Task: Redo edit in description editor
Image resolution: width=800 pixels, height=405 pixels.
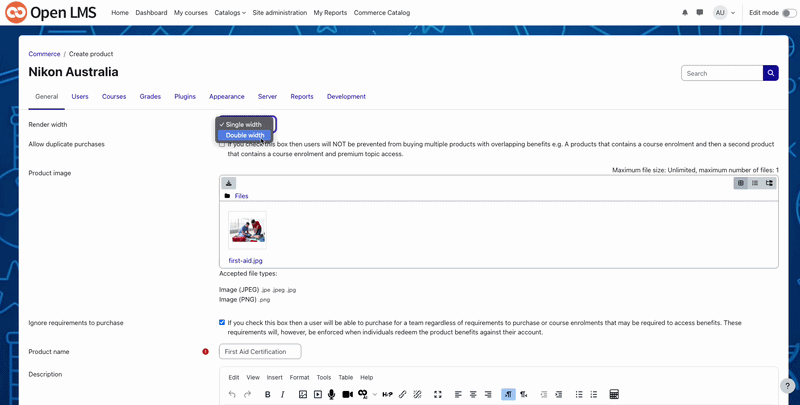Action: (x=247, y=394)
